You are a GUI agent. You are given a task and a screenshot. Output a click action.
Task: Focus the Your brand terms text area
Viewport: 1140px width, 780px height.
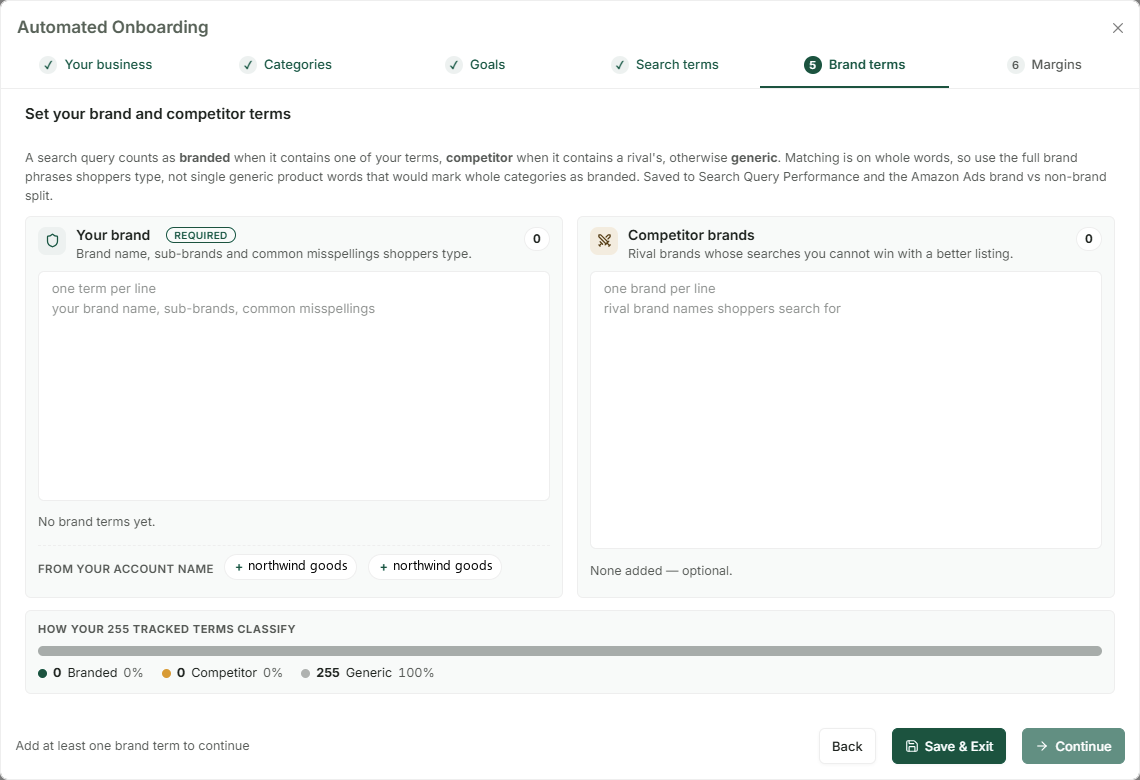pos(294,386)
